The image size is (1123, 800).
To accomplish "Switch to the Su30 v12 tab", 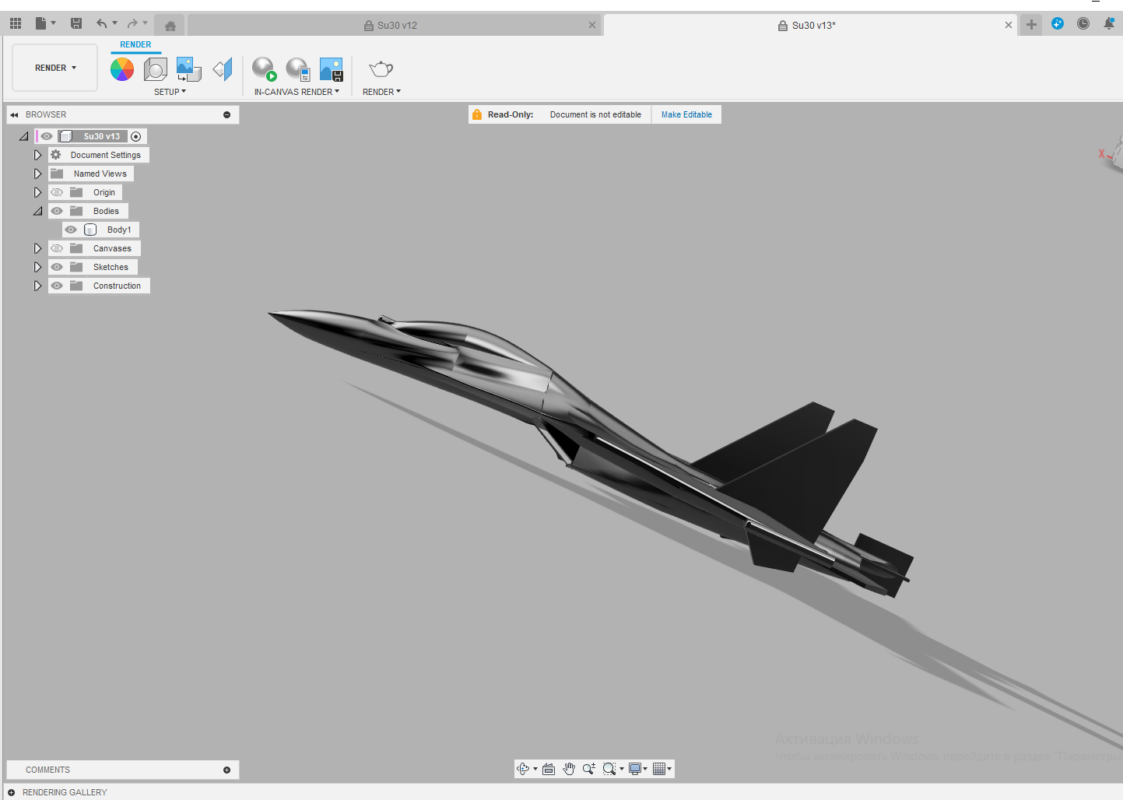I will [397, 25].
